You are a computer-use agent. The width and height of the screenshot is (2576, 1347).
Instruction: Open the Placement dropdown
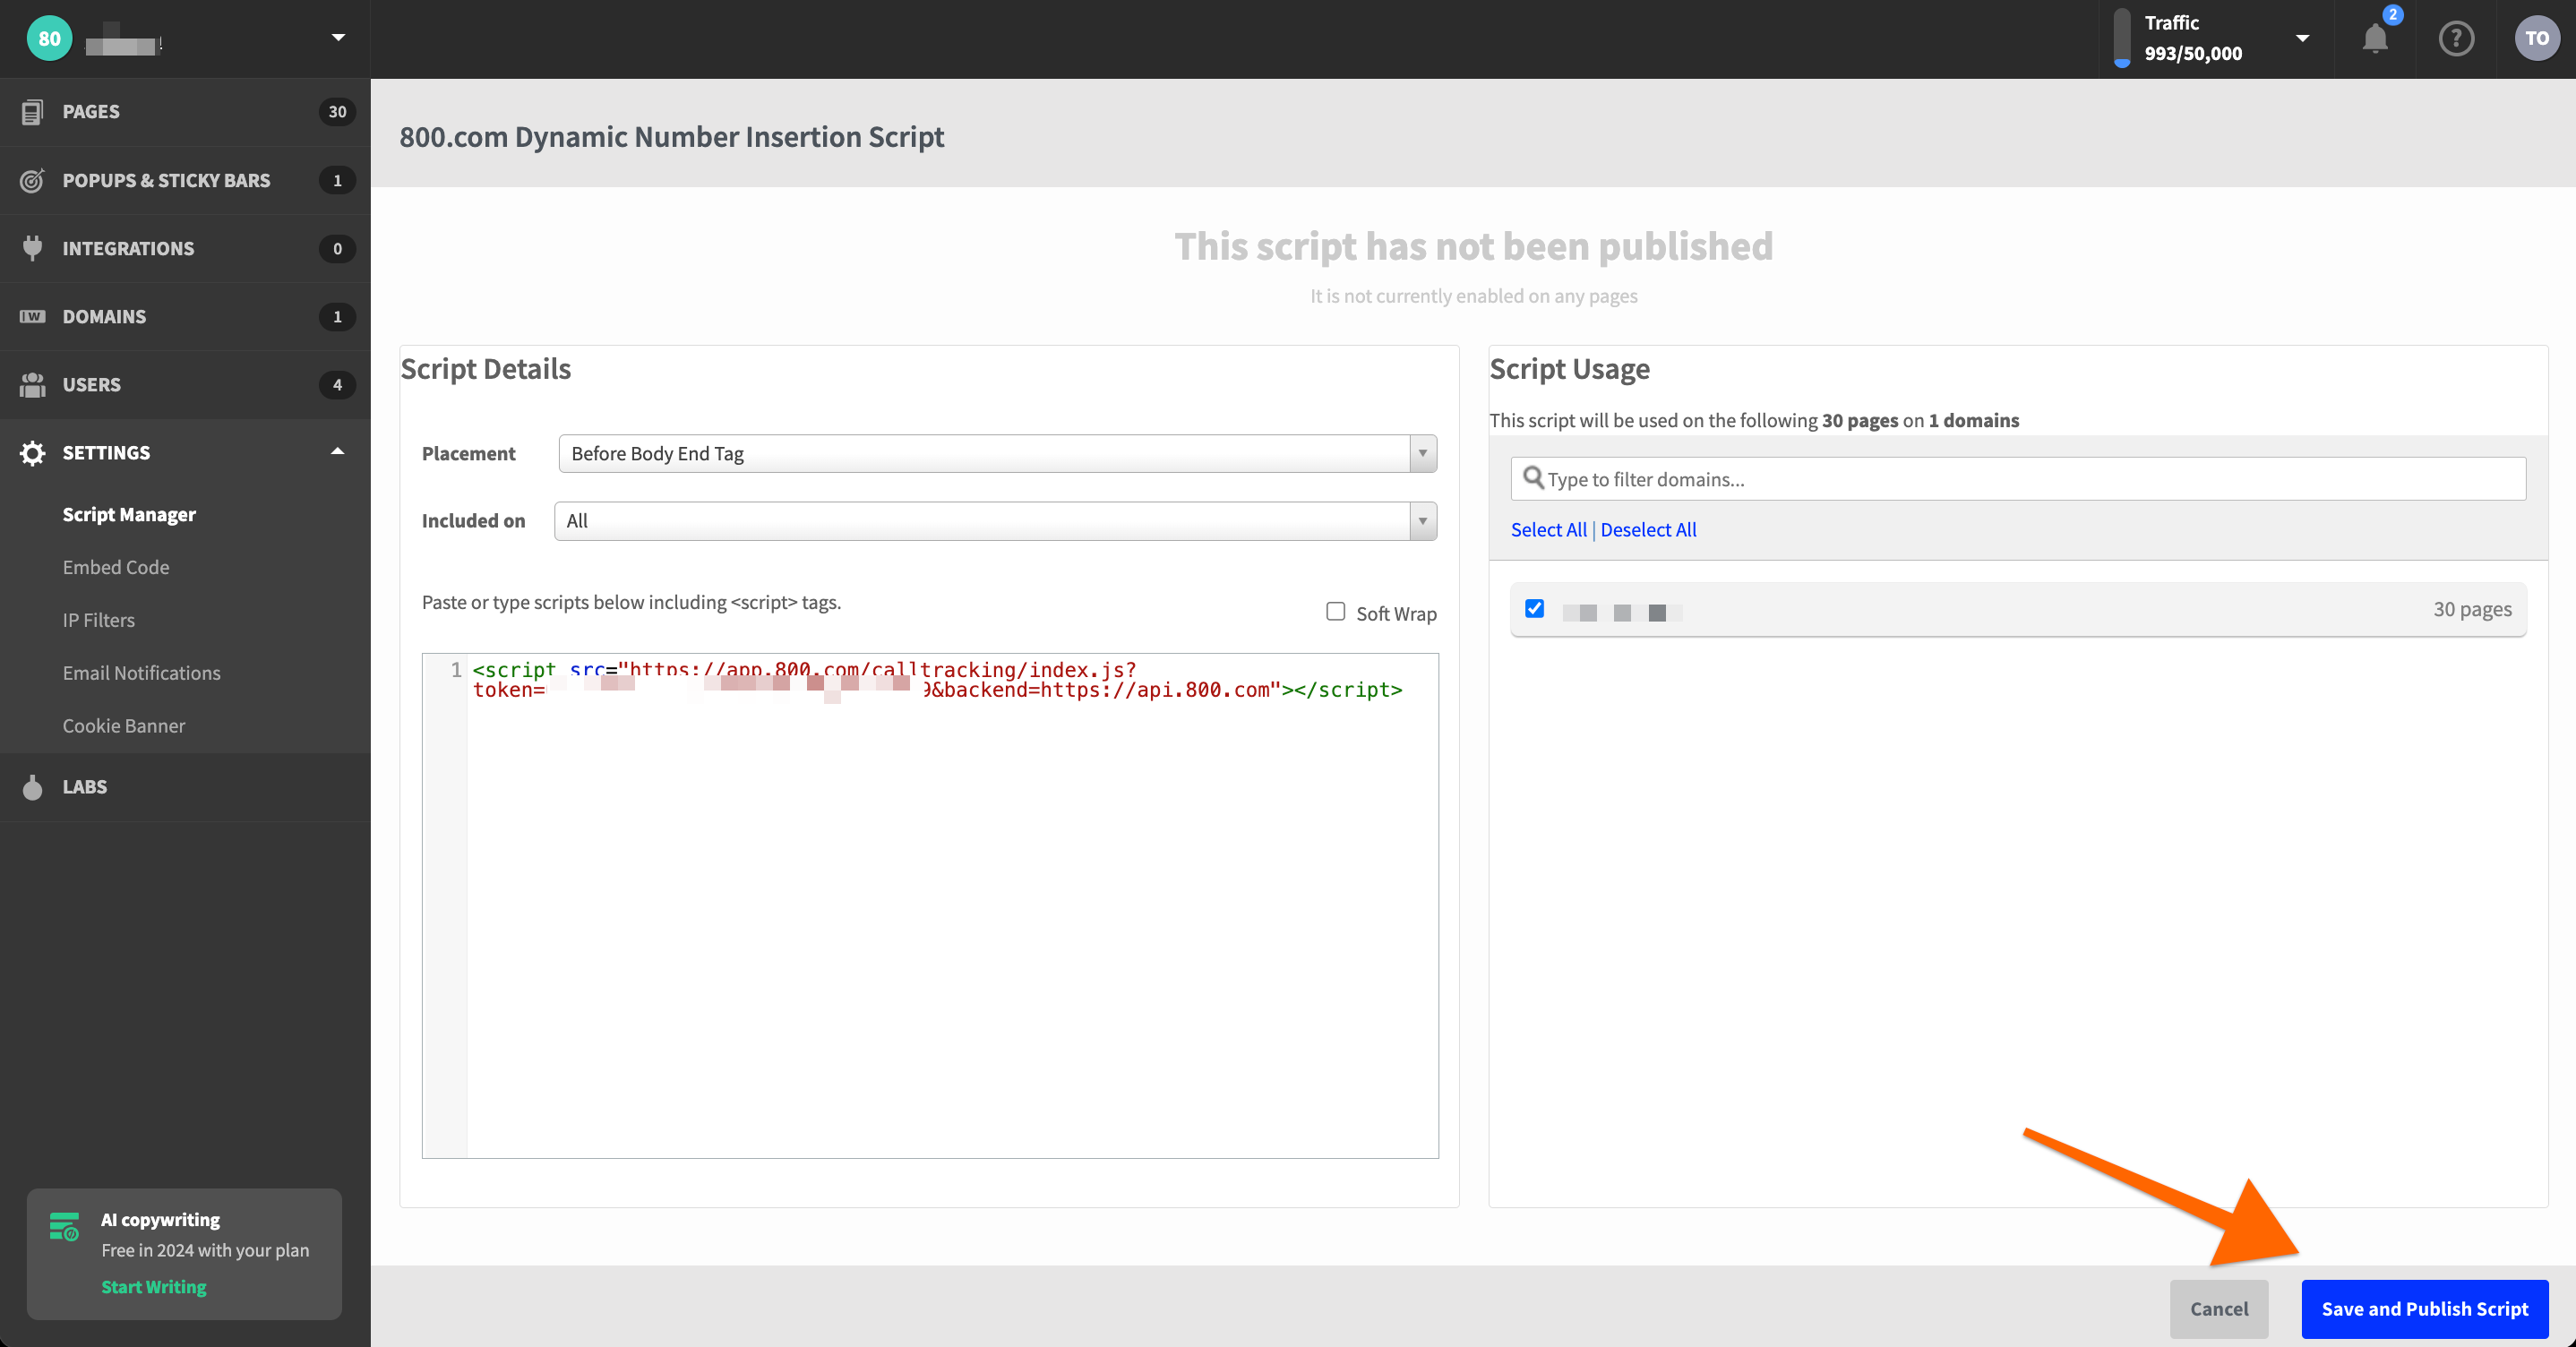tap(997, 453)
